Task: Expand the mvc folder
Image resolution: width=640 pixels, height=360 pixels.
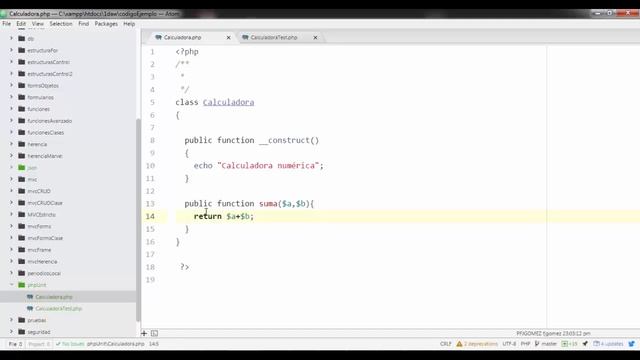Action: pos(11,179)
